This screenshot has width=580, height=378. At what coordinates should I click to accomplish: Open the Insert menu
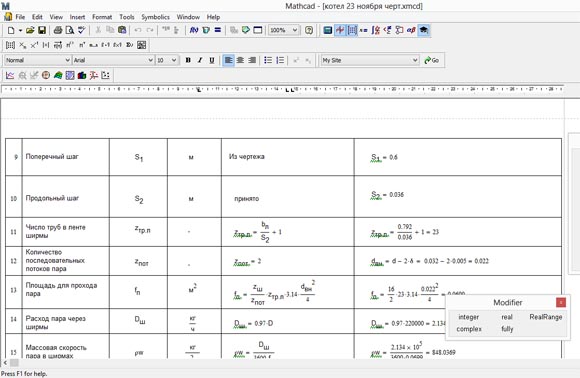point(77,17)
